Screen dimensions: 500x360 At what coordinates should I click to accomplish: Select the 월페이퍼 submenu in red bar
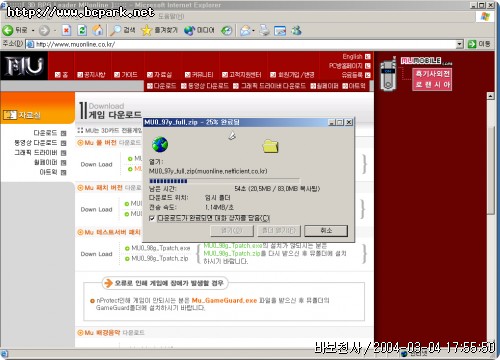click(x=324, y=86)
